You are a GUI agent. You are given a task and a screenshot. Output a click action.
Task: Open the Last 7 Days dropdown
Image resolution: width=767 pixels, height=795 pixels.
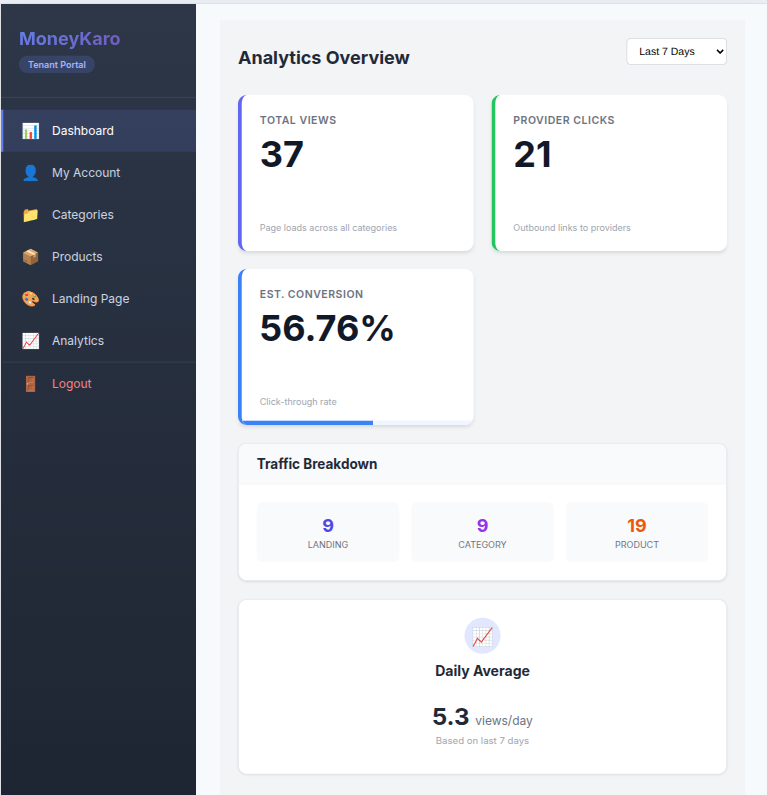(x=676, y=51)
